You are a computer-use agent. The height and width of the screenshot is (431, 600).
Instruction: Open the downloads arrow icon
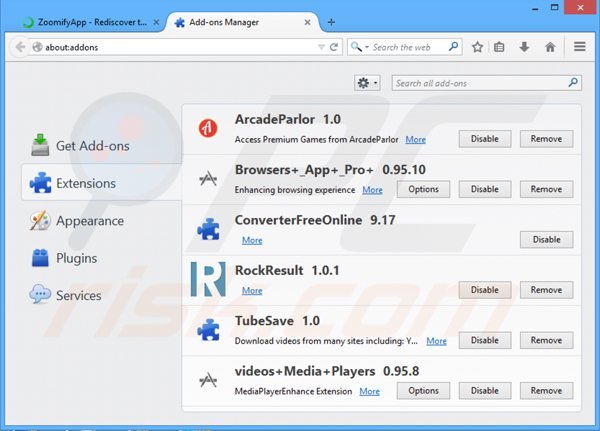(524, 47)
